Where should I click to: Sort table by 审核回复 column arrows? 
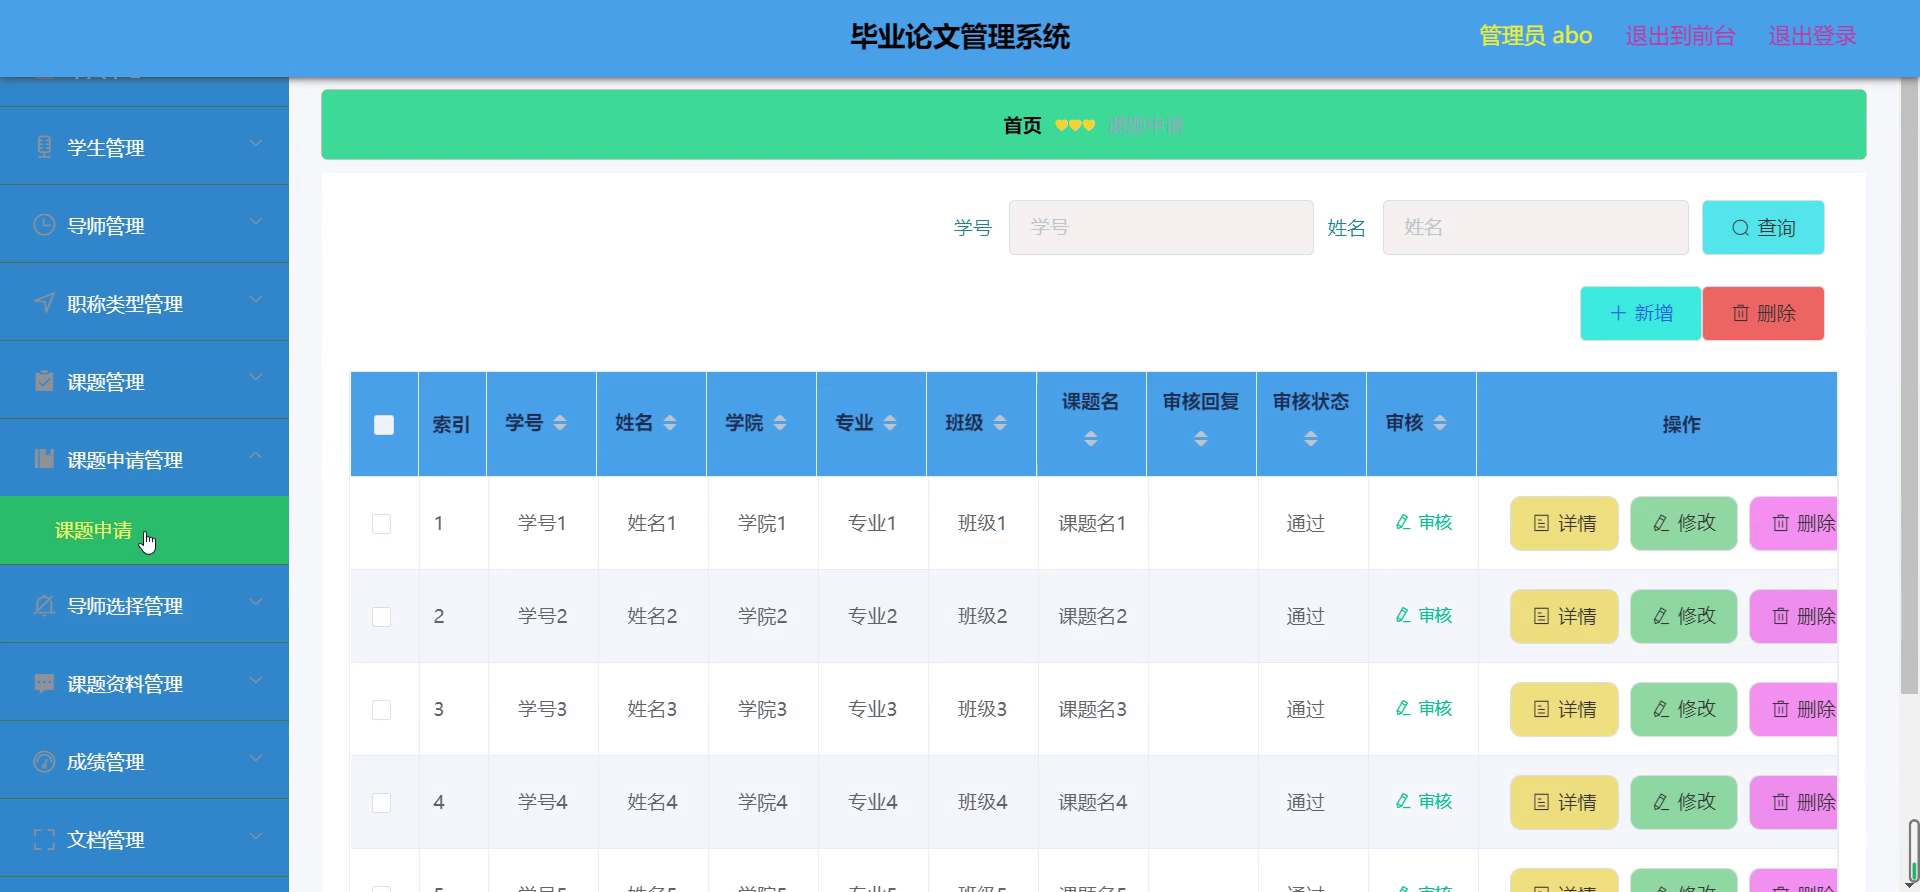[1201, 439]
